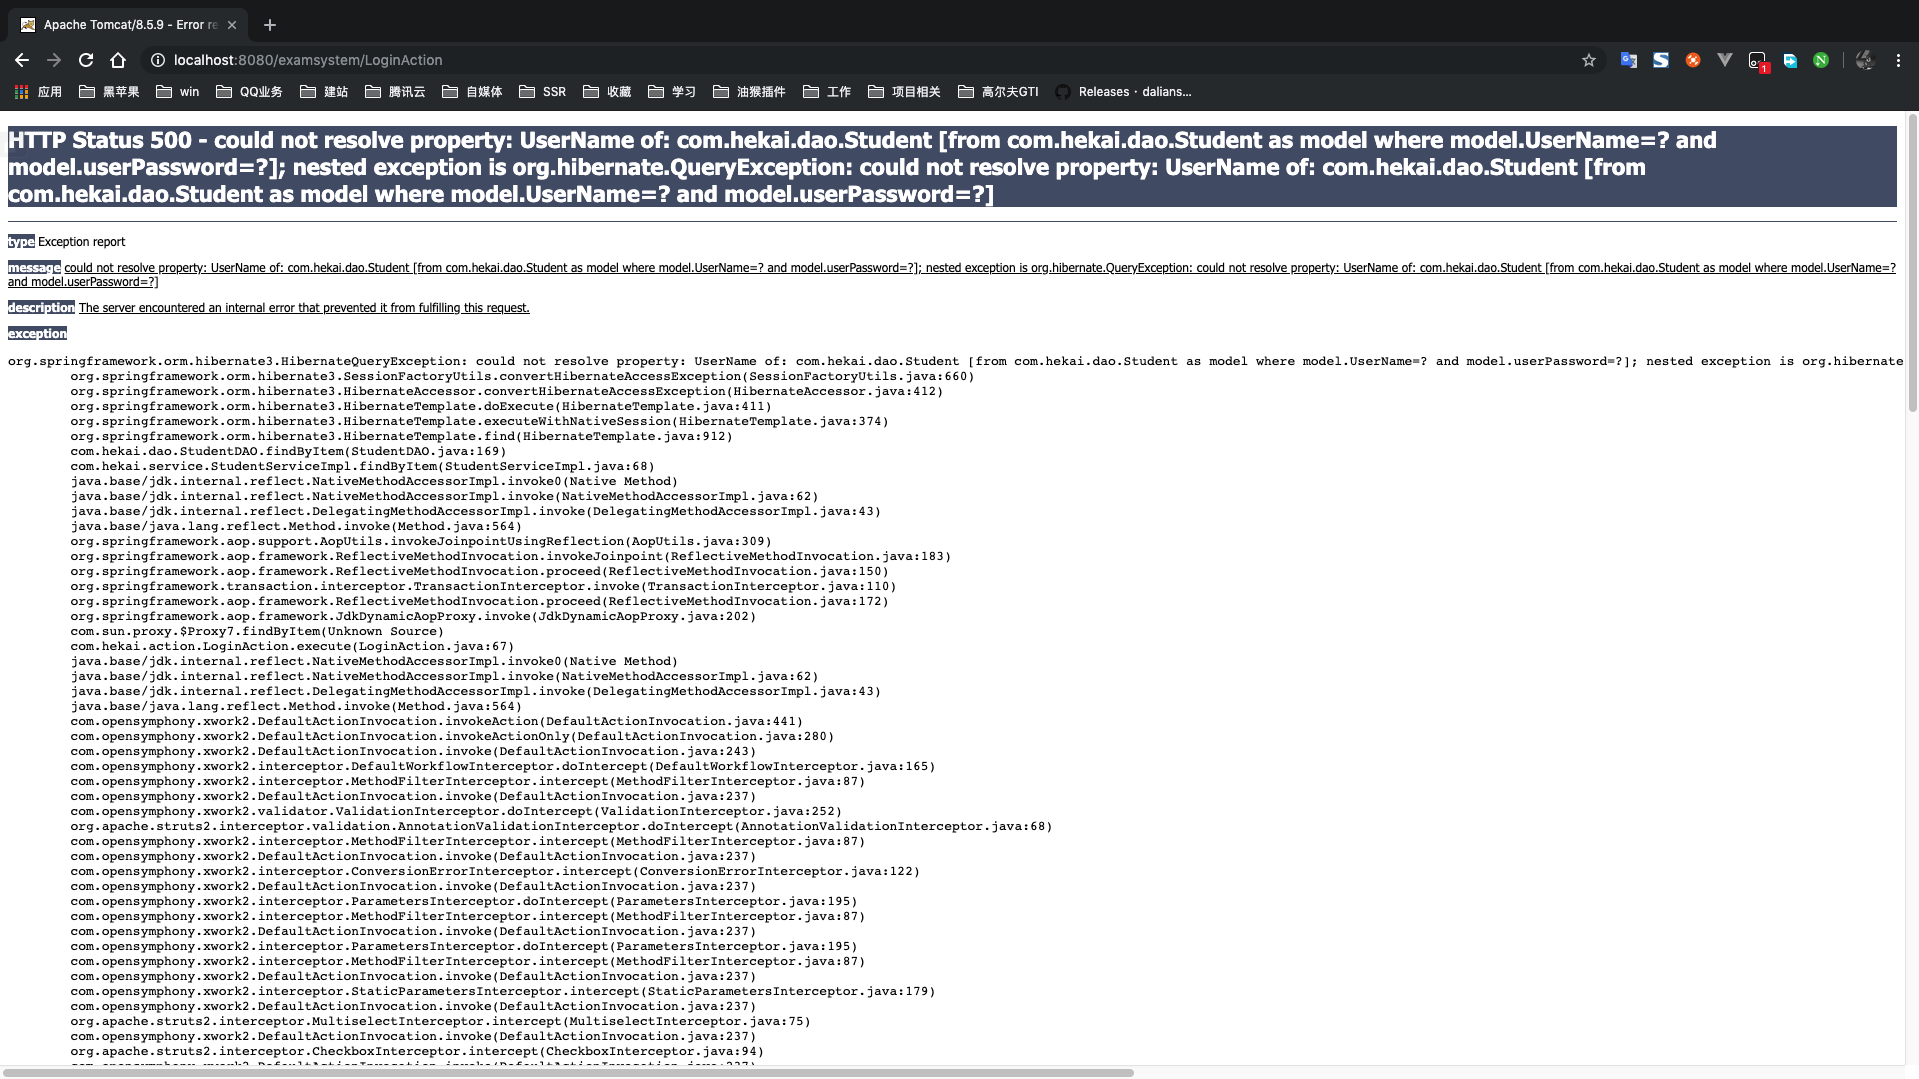Open the blue S extension
1919x1079 pixels.
tap(1661, 60)
